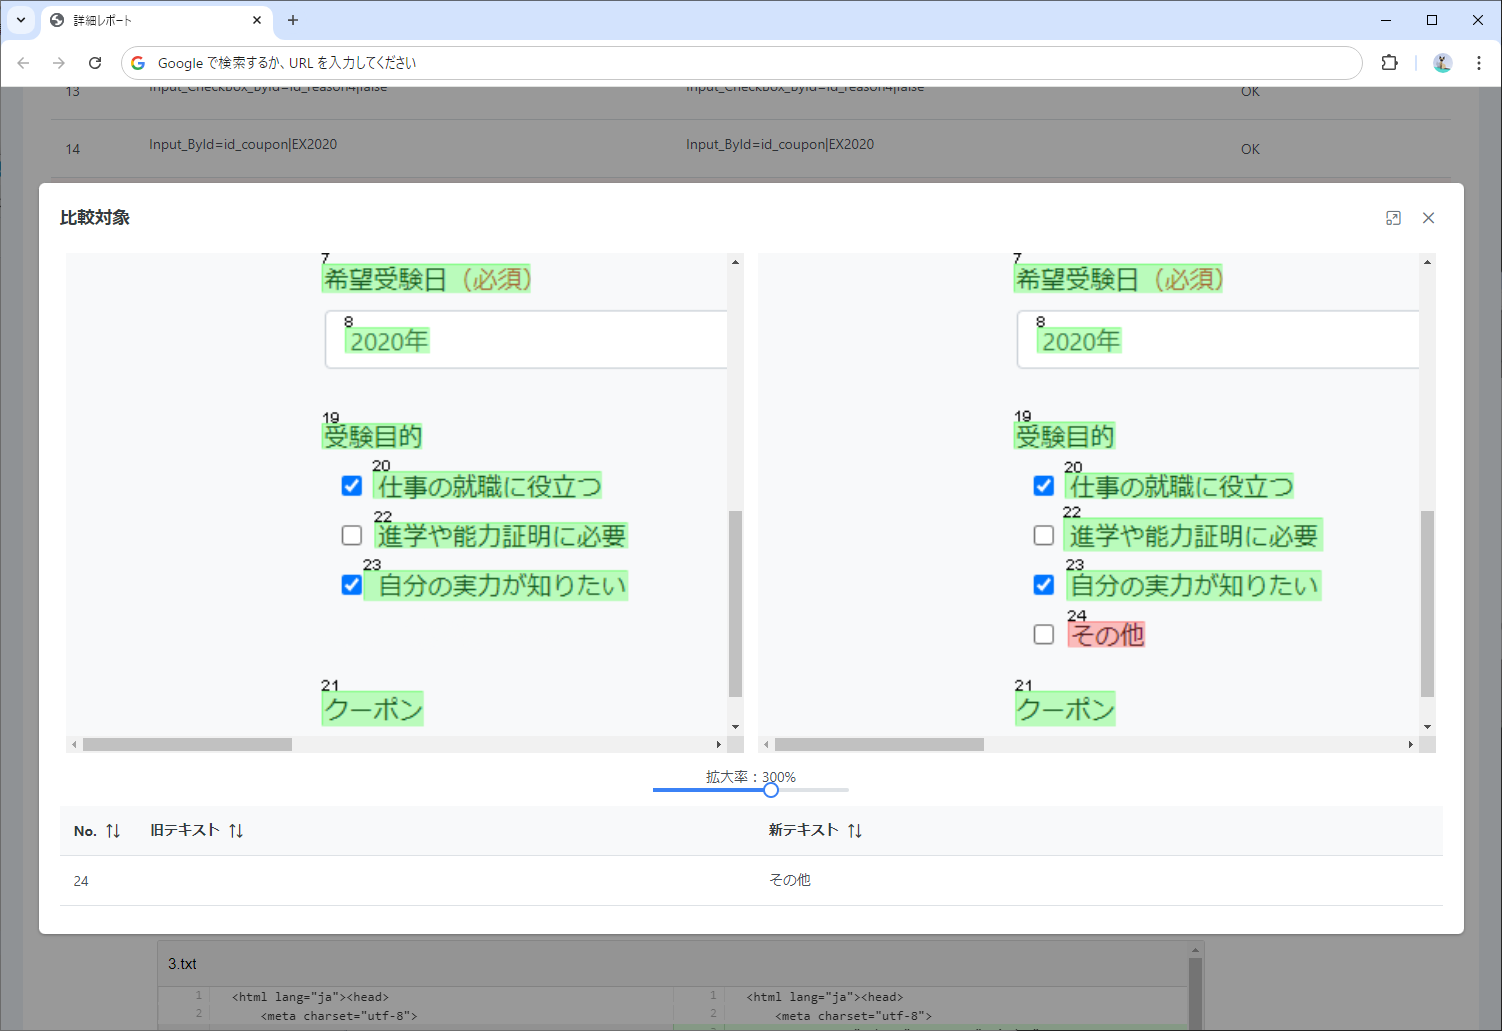Toggle right 仕事の就職に役立つ checkbox
The width and height of the screenshot is (1502, 1031).
coord(1044,486)
